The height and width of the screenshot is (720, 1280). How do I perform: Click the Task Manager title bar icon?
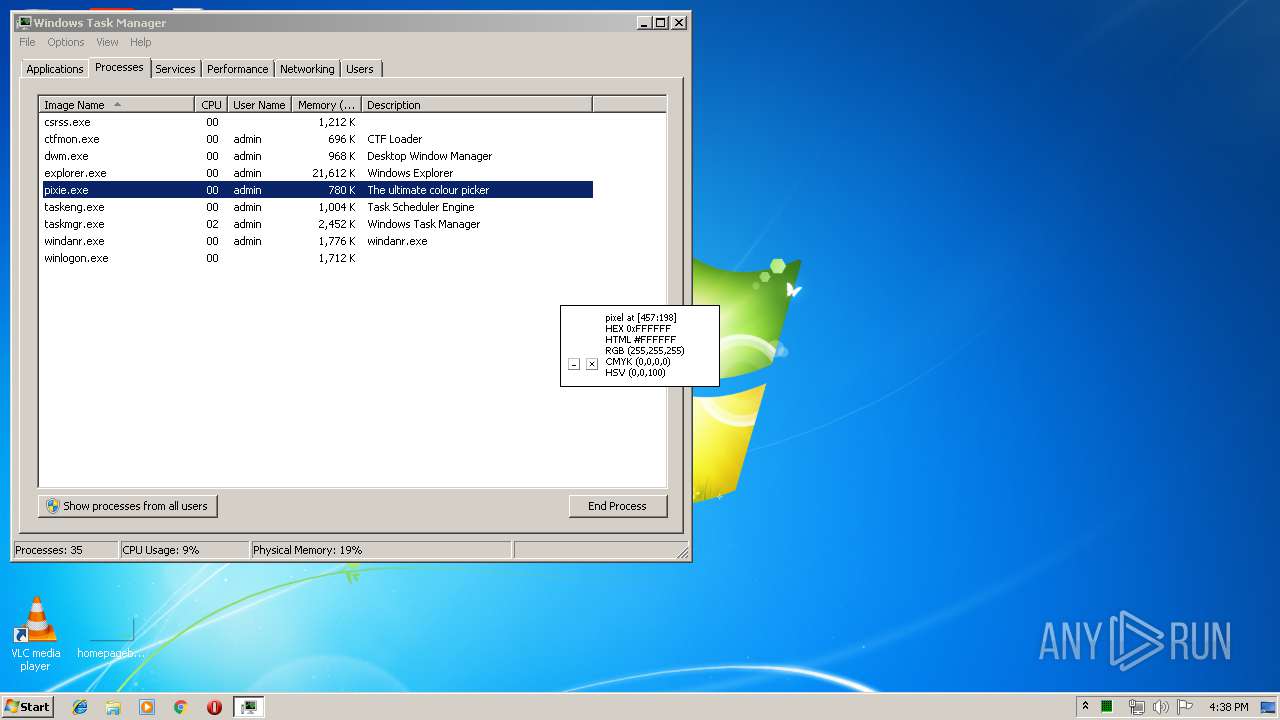(23, 22)
